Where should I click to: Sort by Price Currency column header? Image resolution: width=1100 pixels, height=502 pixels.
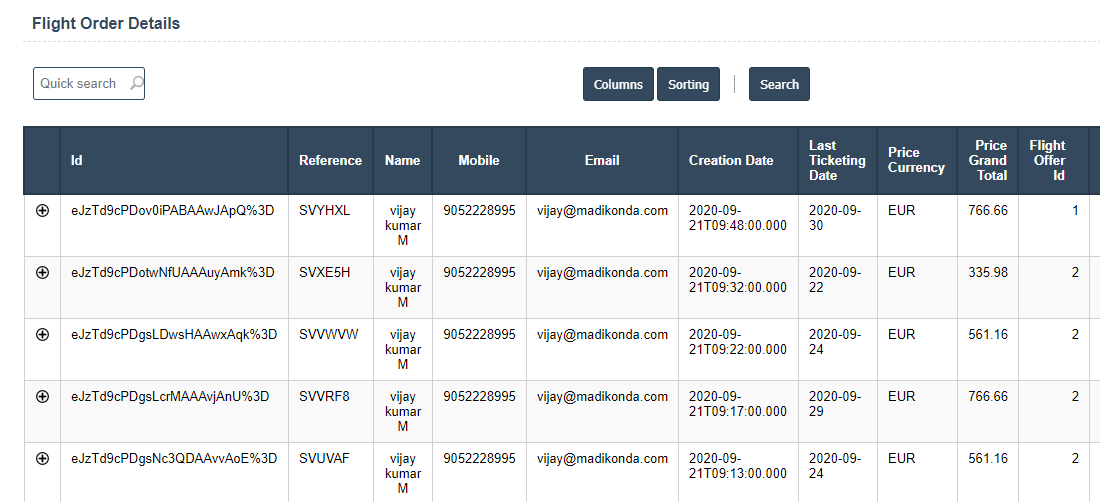(x=916, y=160)
